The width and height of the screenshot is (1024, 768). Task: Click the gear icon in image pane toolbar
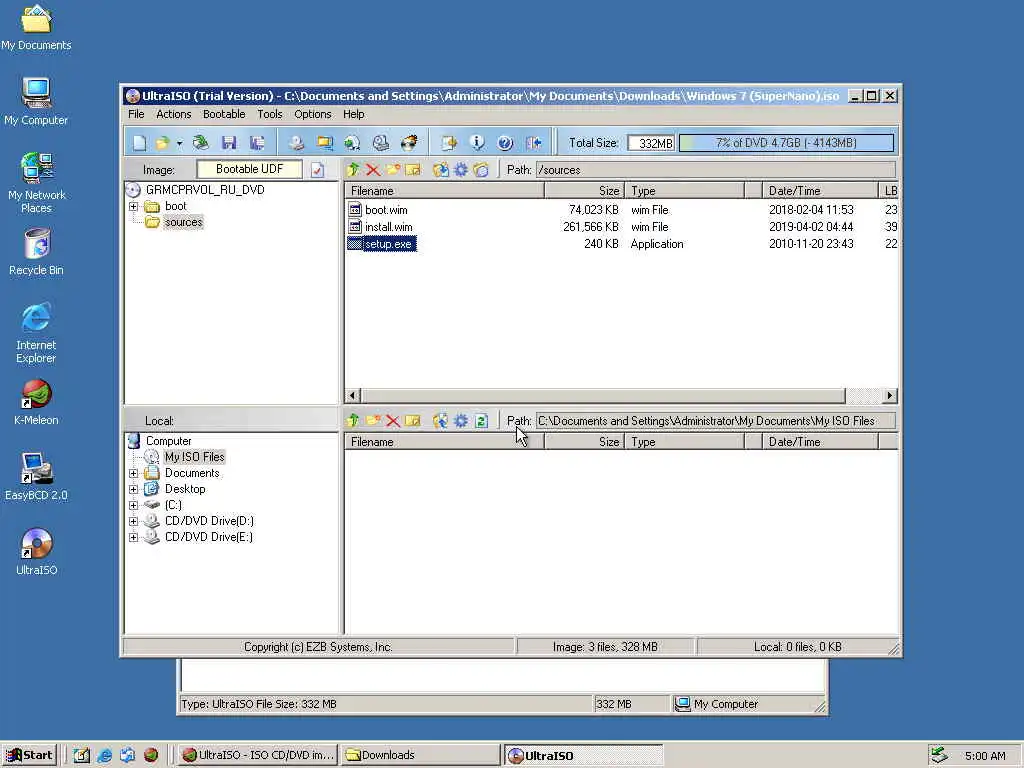pyautogui.click(x=461, y=170)
